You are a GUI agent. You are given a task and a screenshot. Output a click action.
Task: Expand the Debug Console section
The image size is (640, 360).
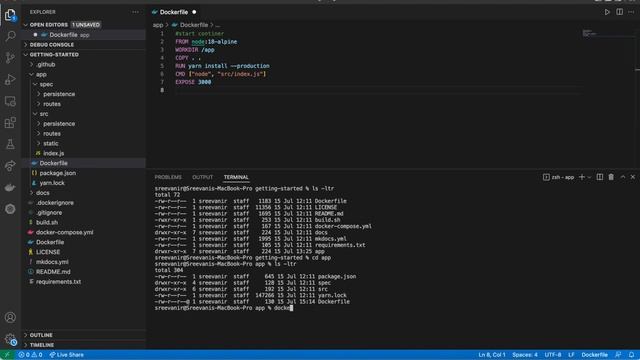(84, 44)
